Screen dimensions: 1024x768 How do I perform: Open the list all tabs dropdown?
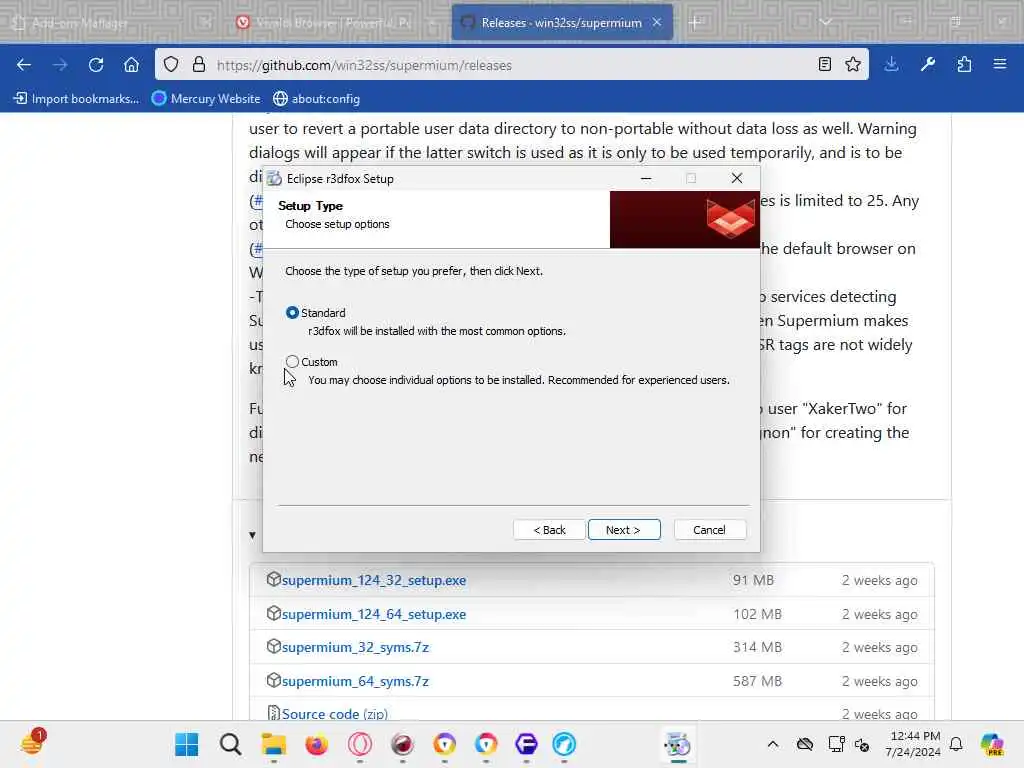[x=825, y=22]
